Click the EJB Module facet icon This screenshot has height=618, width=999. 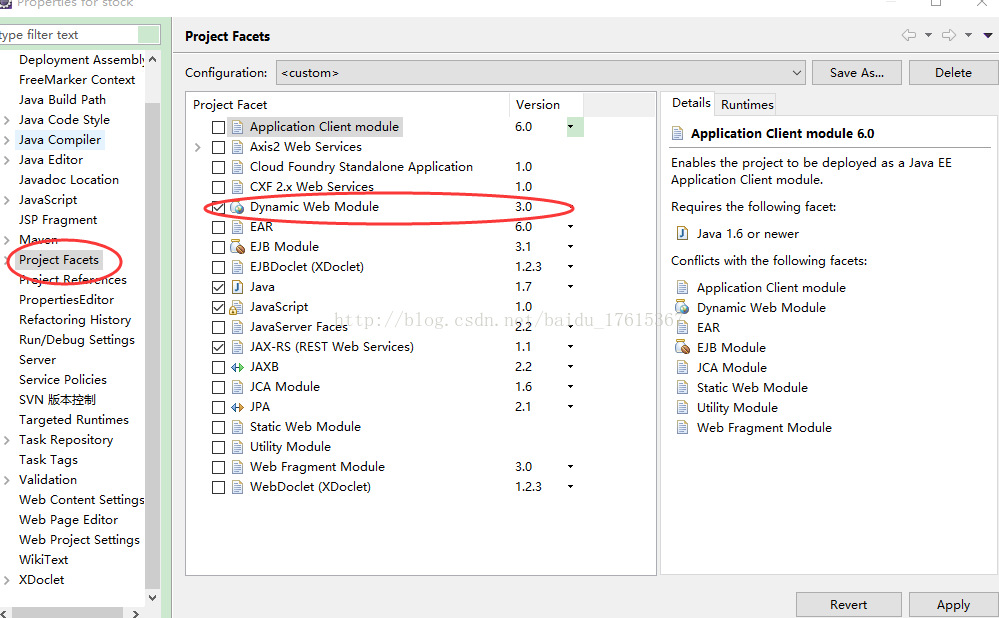[x=237, y=247]
